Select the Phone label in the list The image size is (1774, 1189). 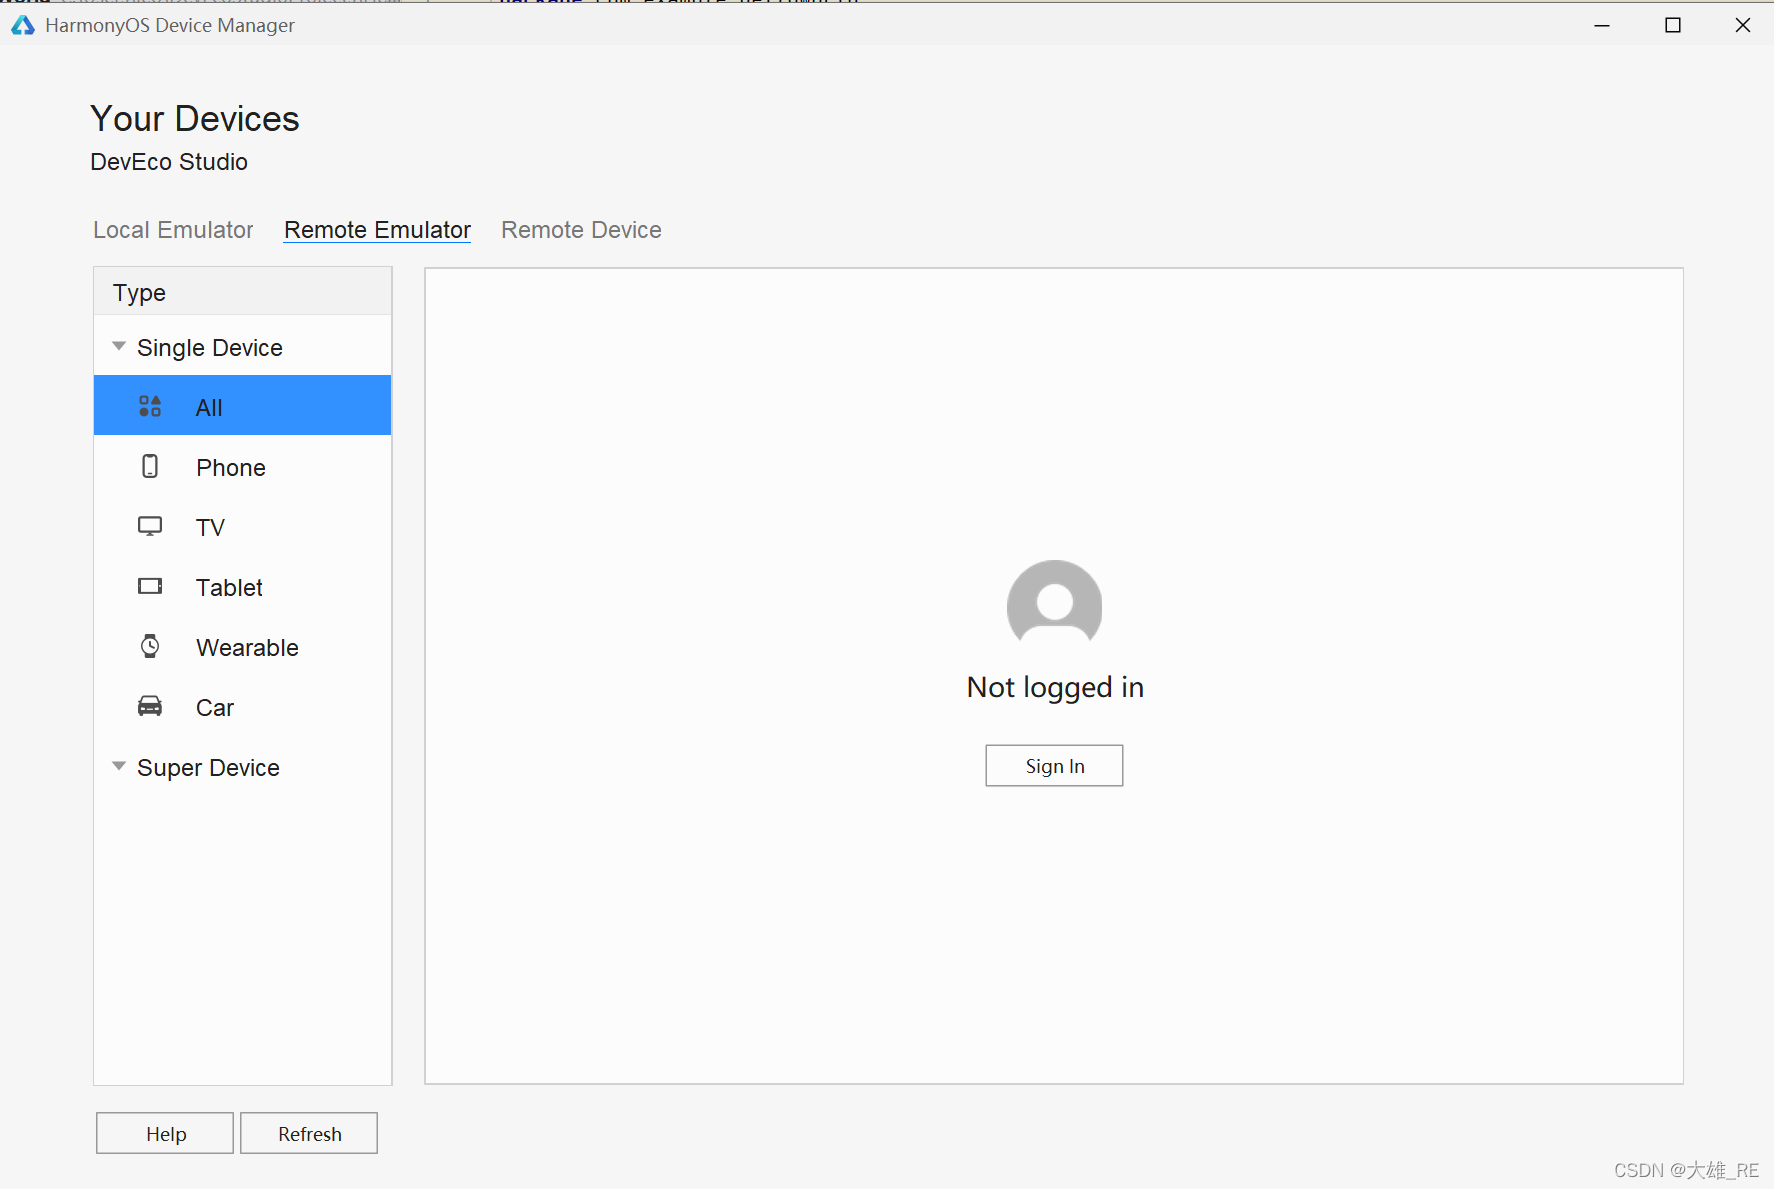pyautogui.click(x=231, y=468)
